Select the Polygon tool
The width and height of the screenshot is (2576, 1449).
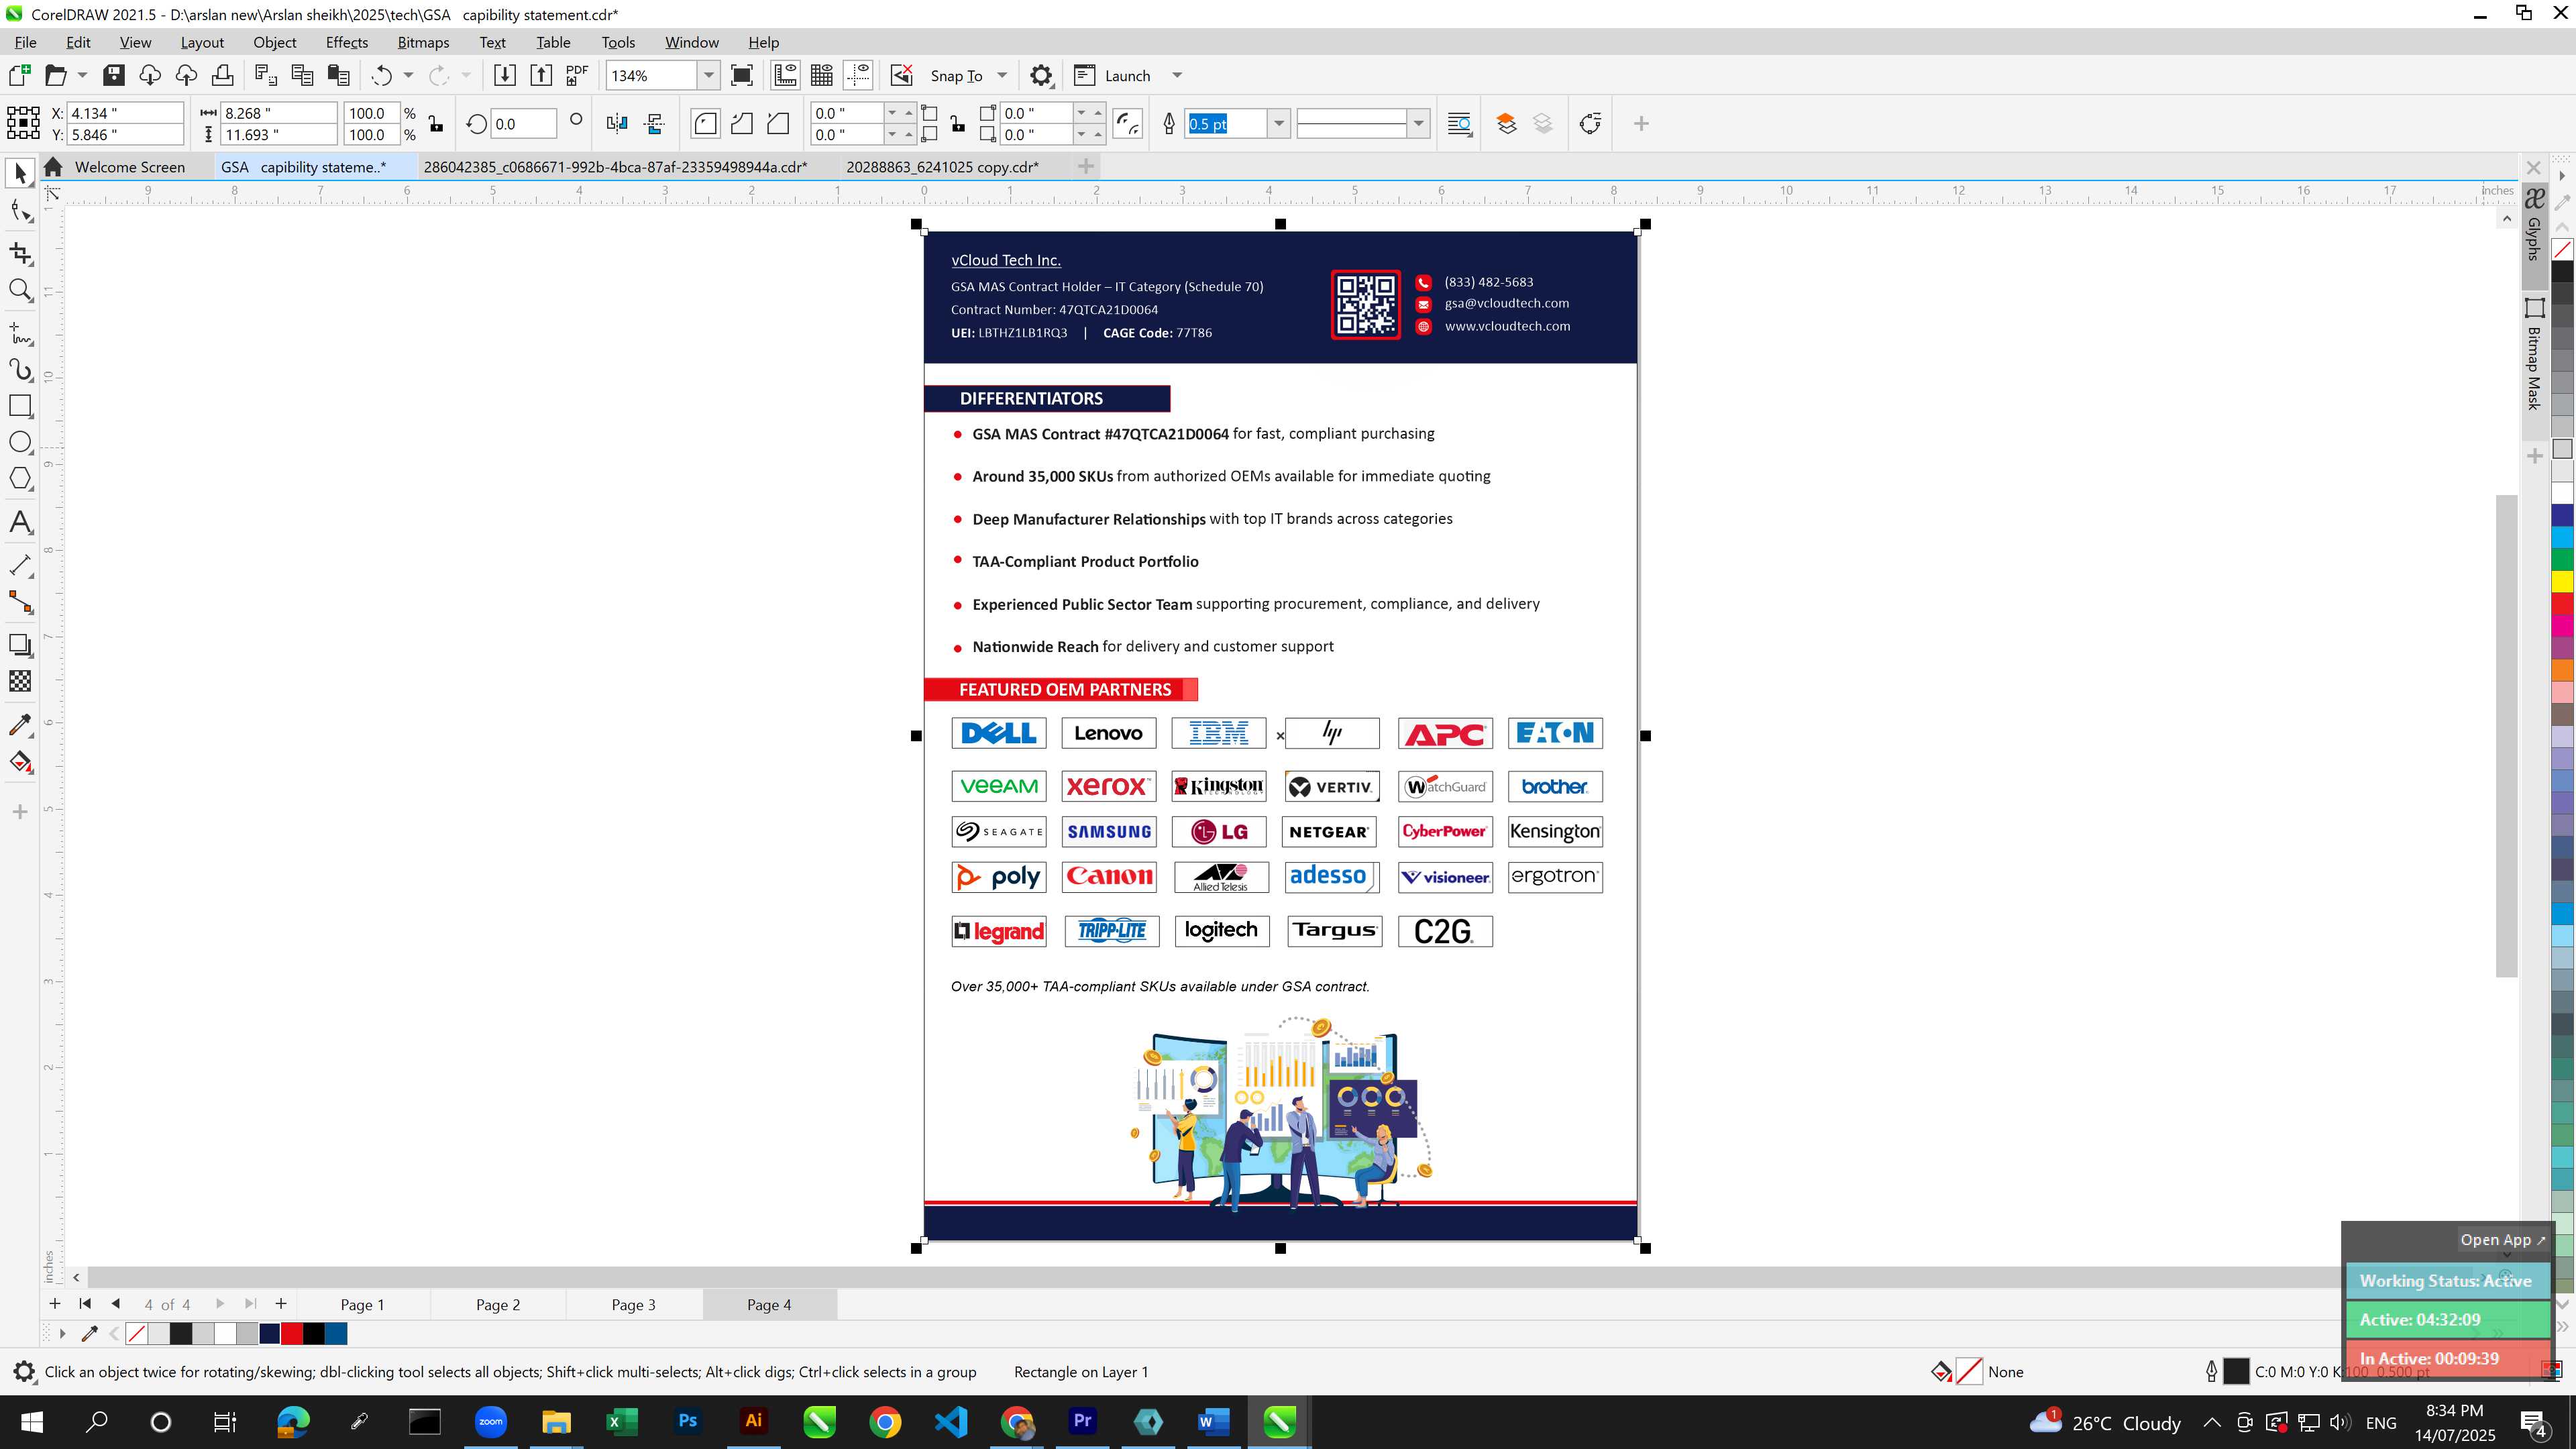(x=20, y=479)
